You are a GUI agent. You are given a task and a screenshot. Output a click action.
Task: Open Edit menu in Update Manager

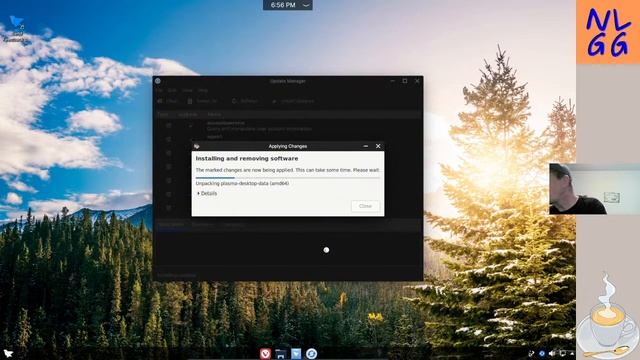click(x=172, y=90)
